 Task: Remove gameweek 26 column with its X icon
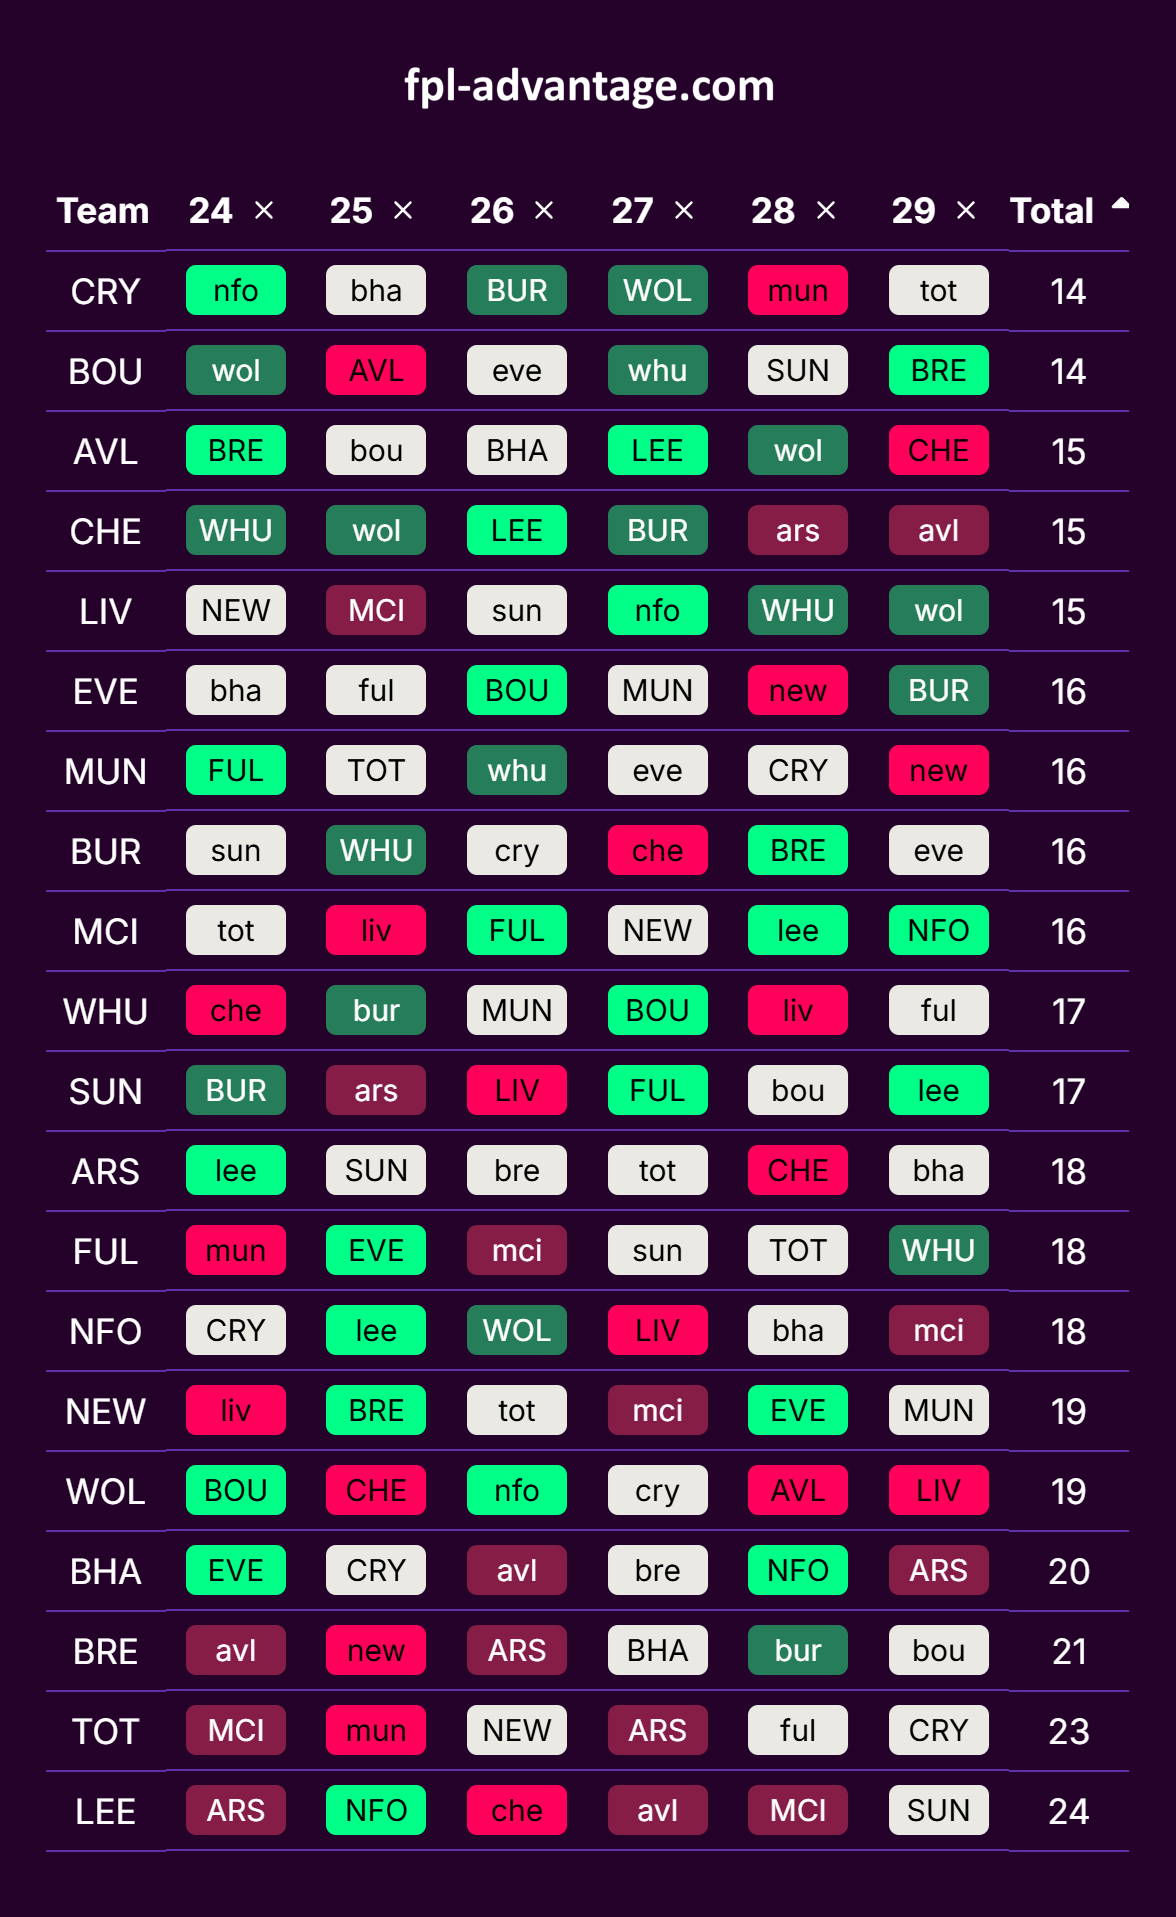(544, 210)
